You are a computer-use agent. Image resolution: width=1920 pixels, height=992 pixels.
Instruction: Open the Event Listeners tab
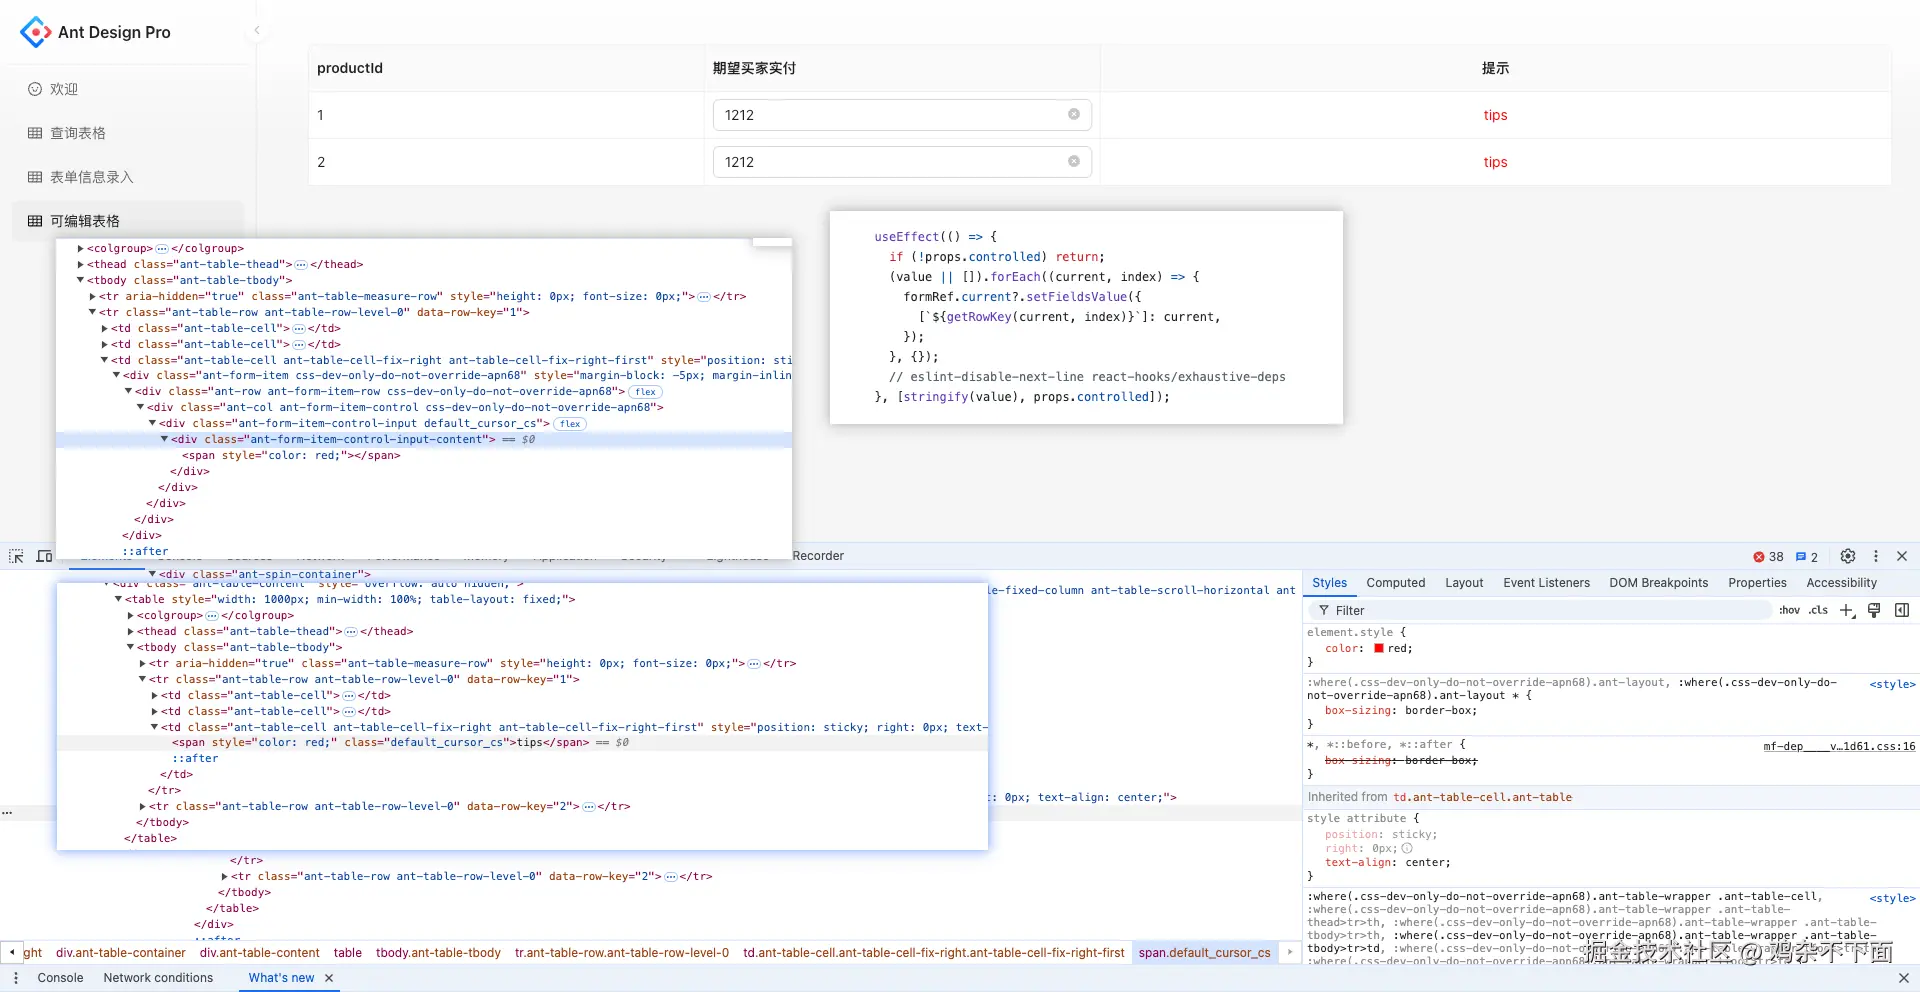tap(1546, 583)
